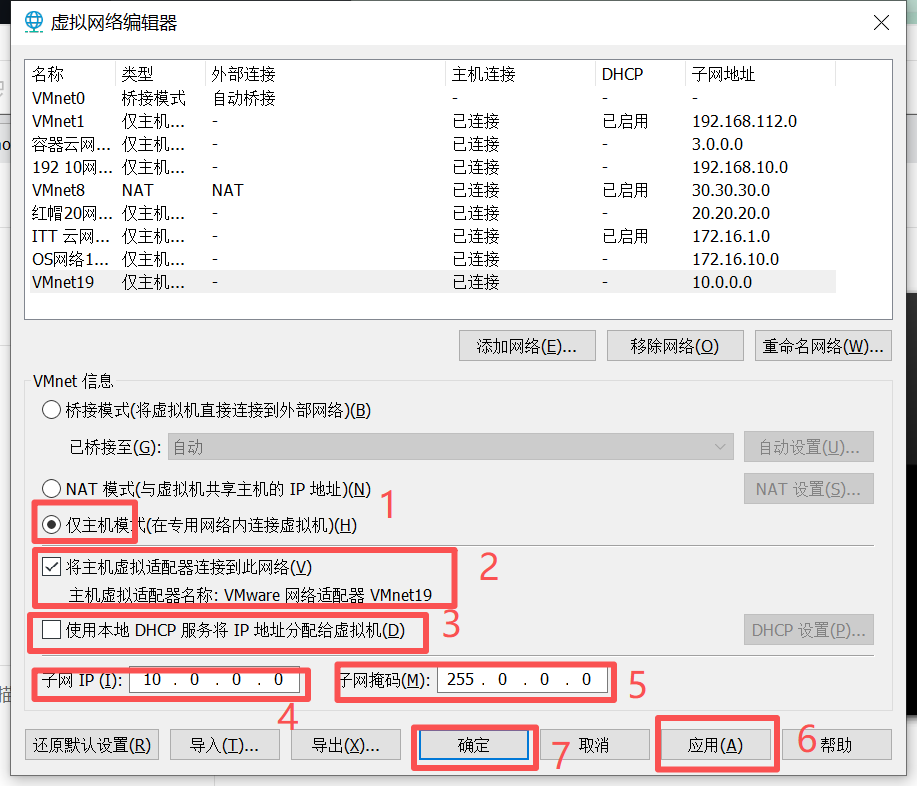Click DHCP 设置(P) button

809,630
